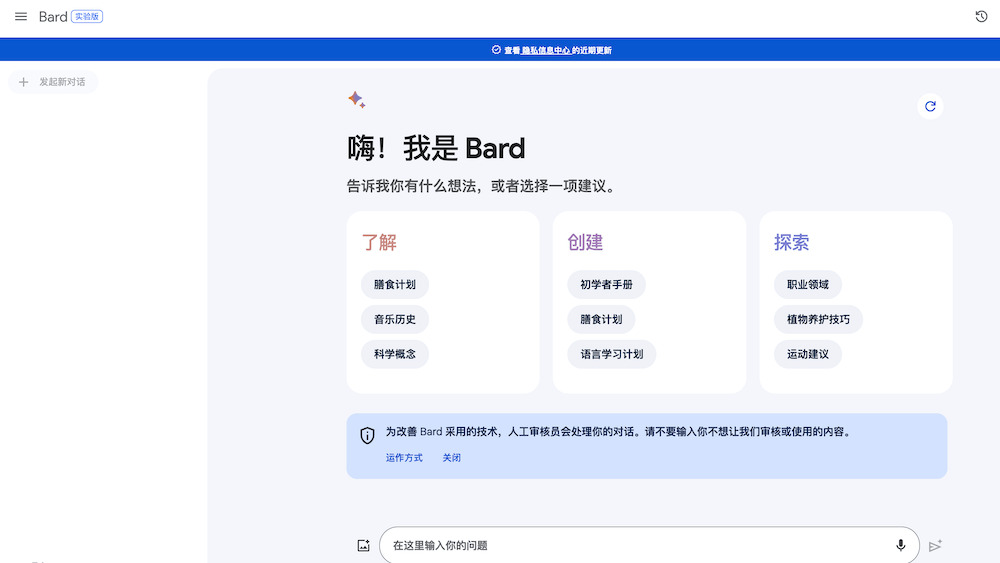Click the Bard sparkle logo icon
Viewport: 1000px width, 563px height.
coord(357,99)
